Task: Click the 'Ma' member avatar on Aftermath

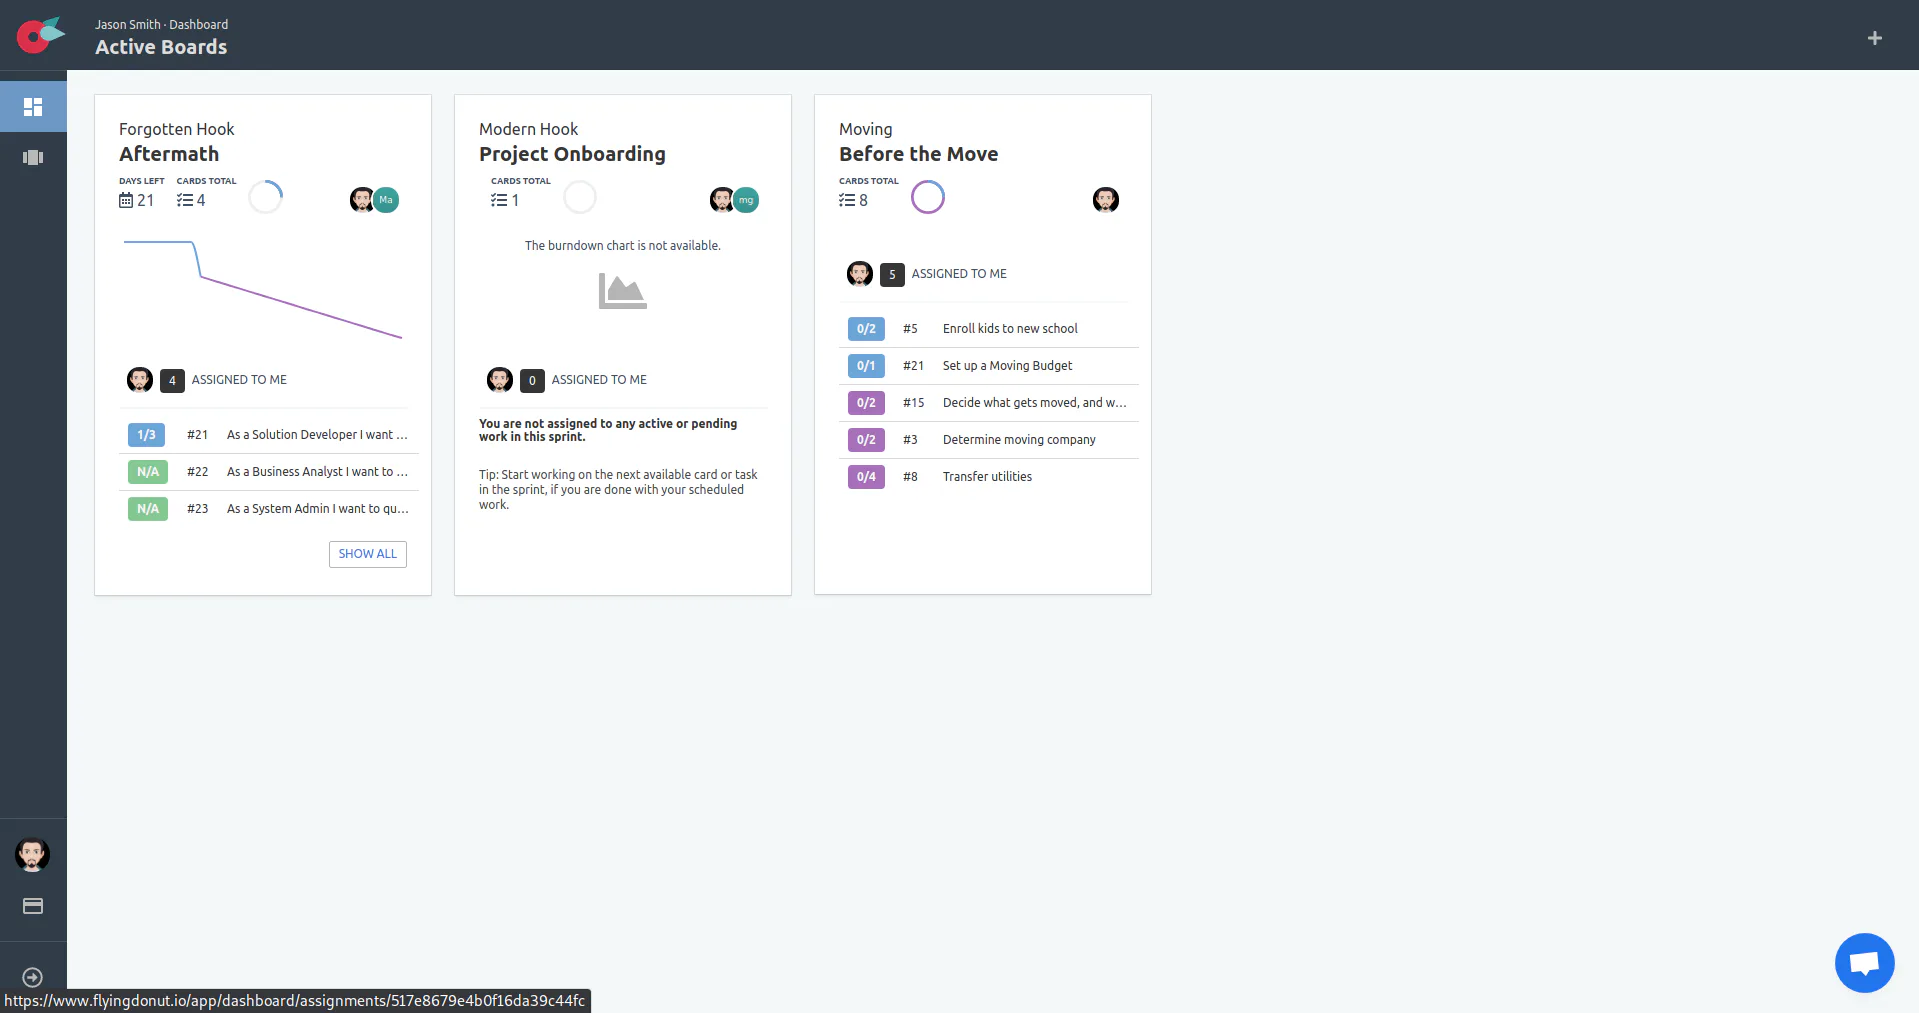Action: [x=386, y=200]
